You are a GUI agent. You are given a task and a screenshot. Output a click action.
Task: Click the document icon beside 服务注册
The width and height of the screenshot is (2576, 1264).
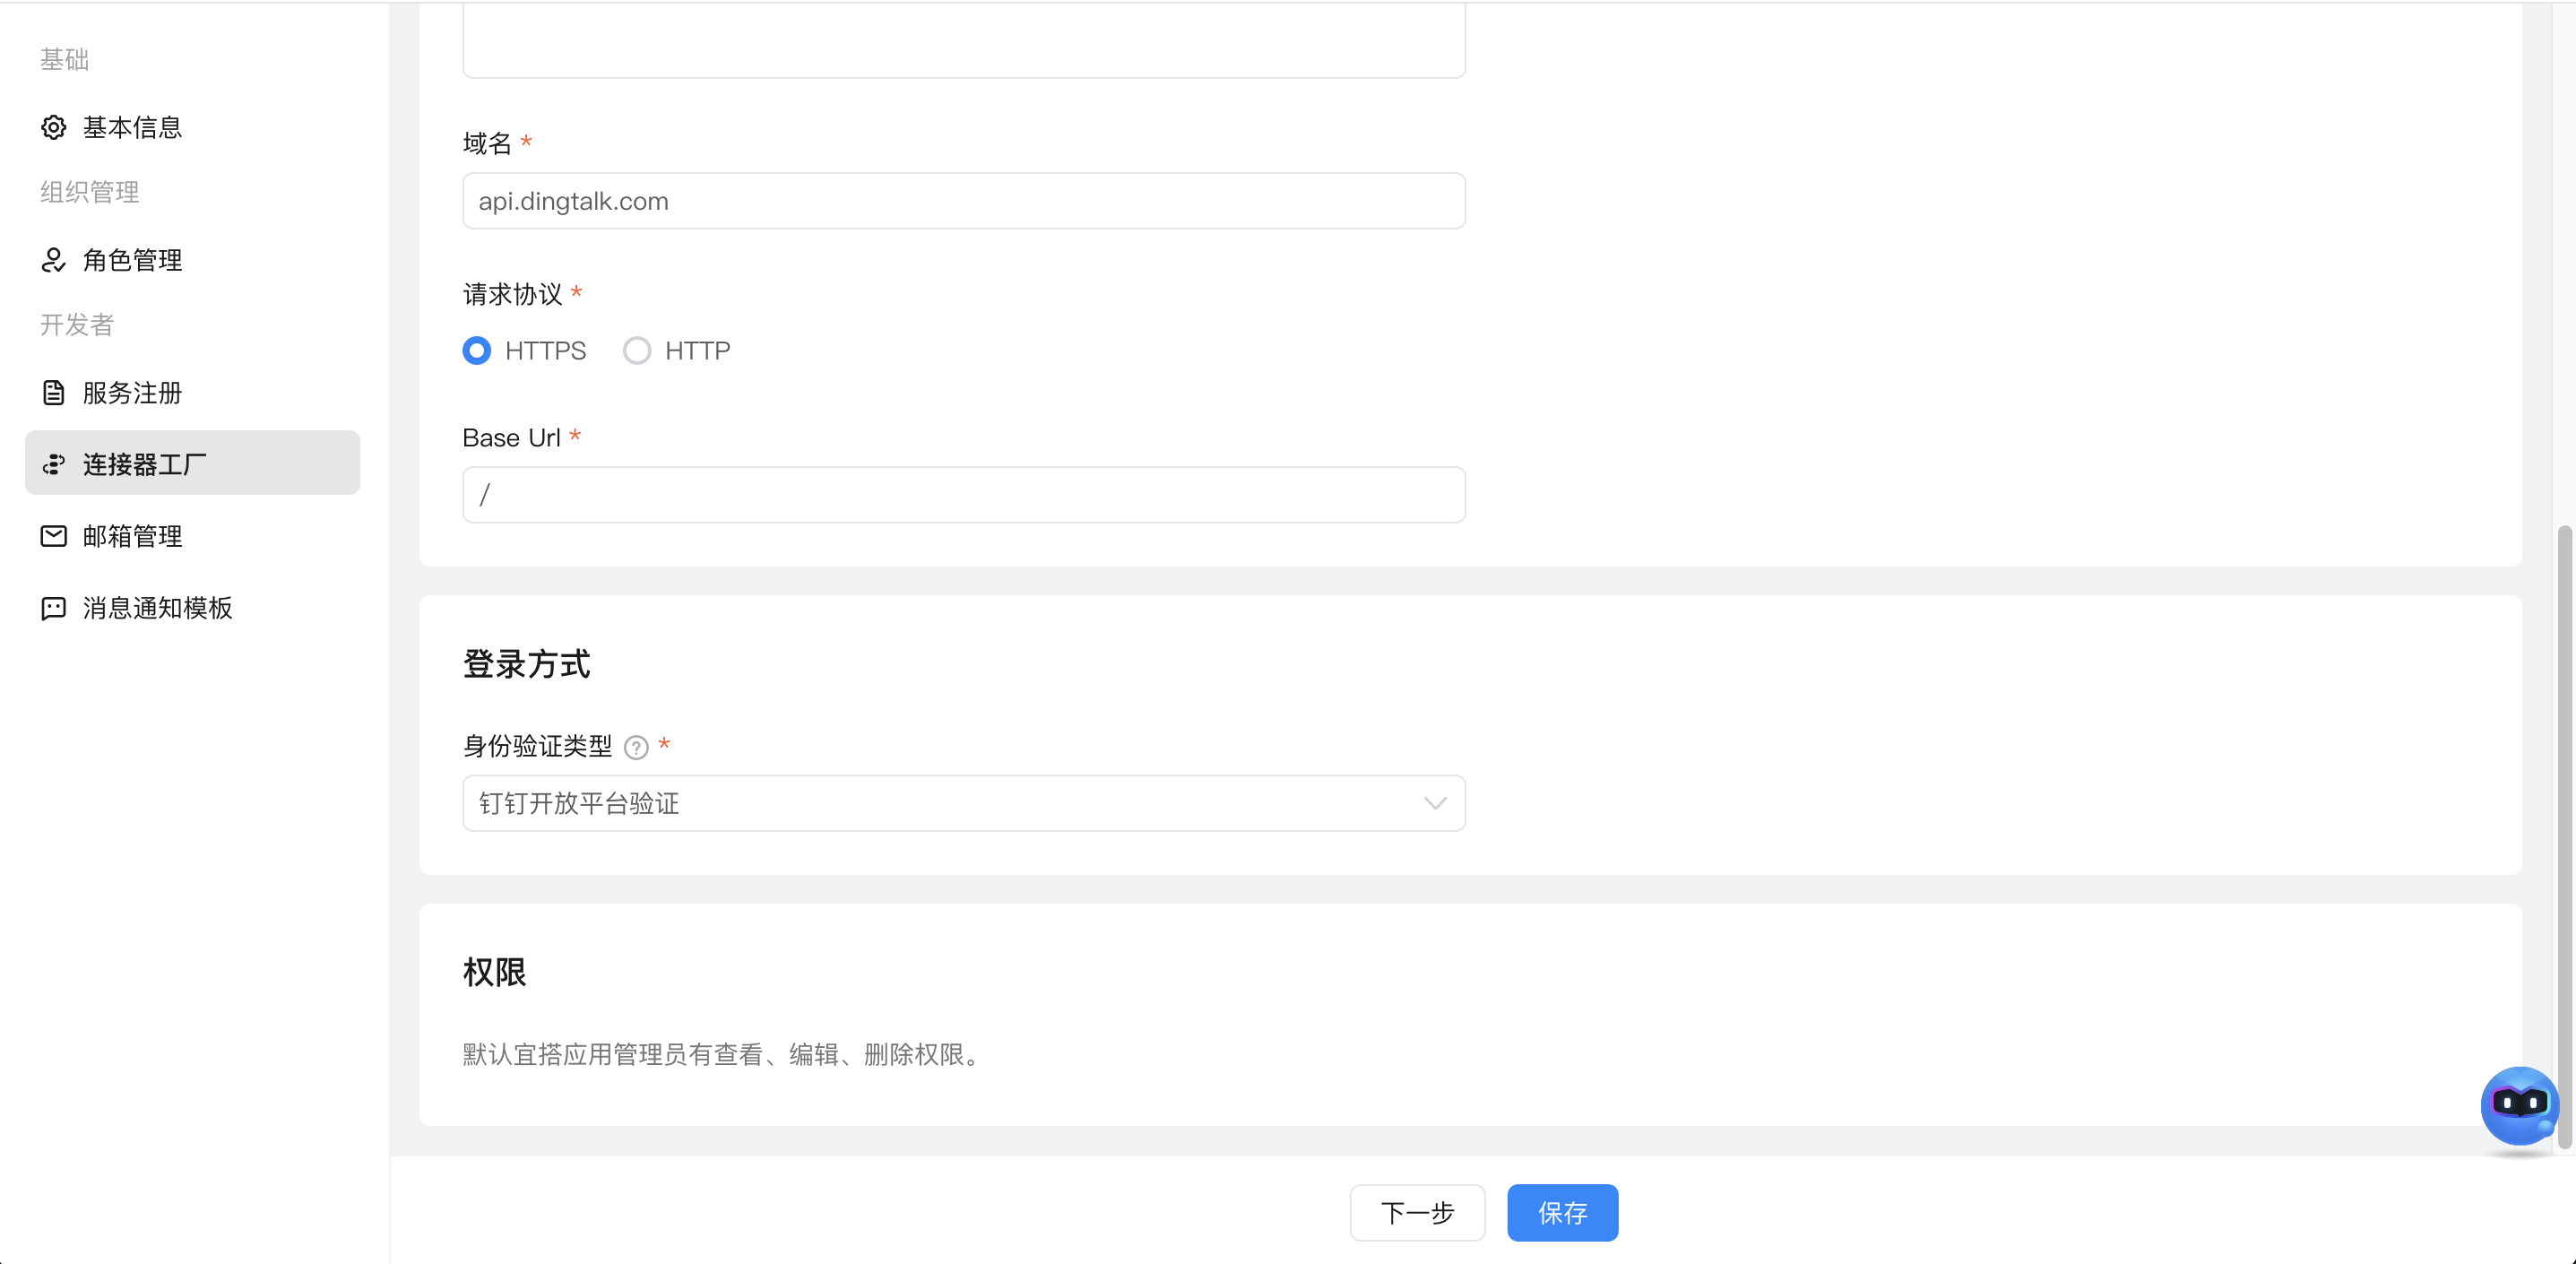tap(53, 393)
